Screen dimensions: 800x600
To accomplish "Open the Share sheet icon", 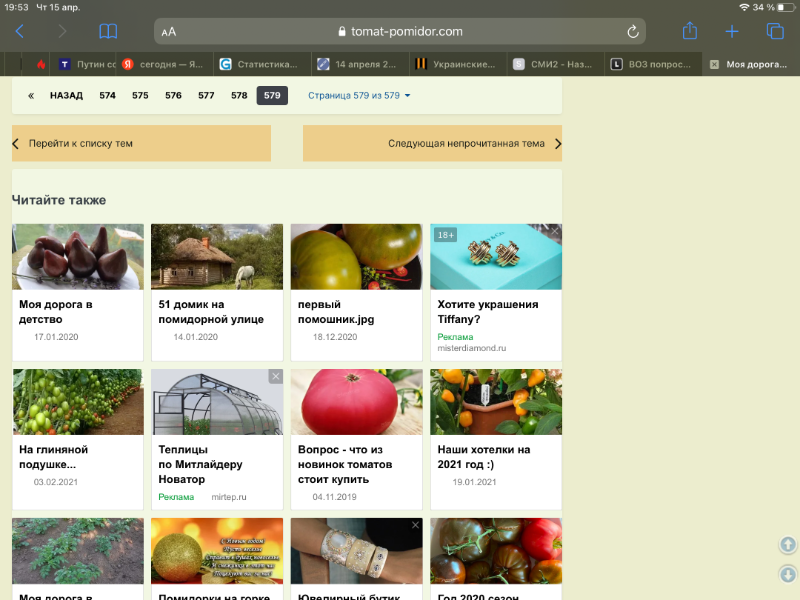I will [689, 31].
